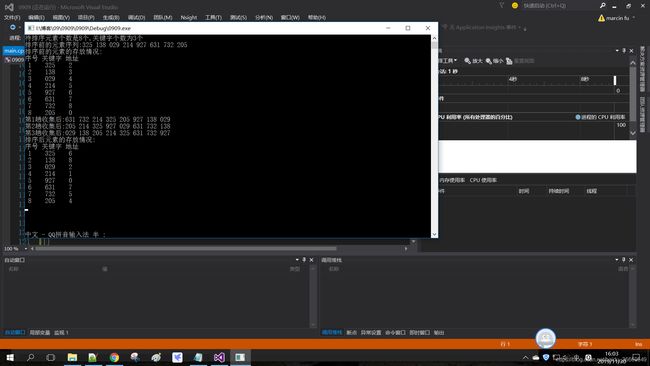Switch to the 监视 1 bottom tab
The height and width of the screenshot is (366, 650).
pyautogui.click(x=61, y=332)
